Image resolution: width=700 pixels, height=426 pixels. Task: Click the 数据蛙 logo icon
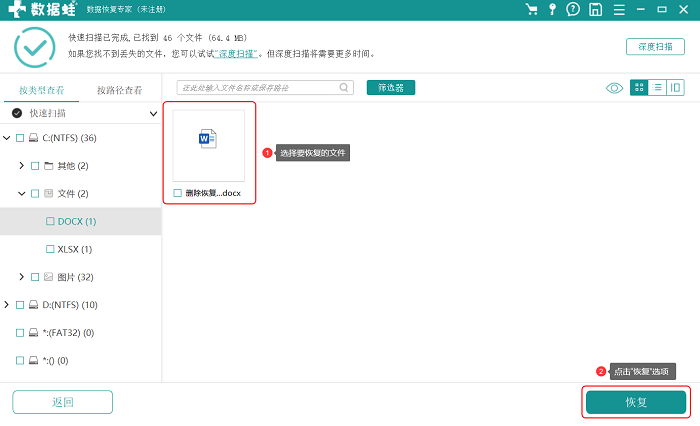point(17,9)
